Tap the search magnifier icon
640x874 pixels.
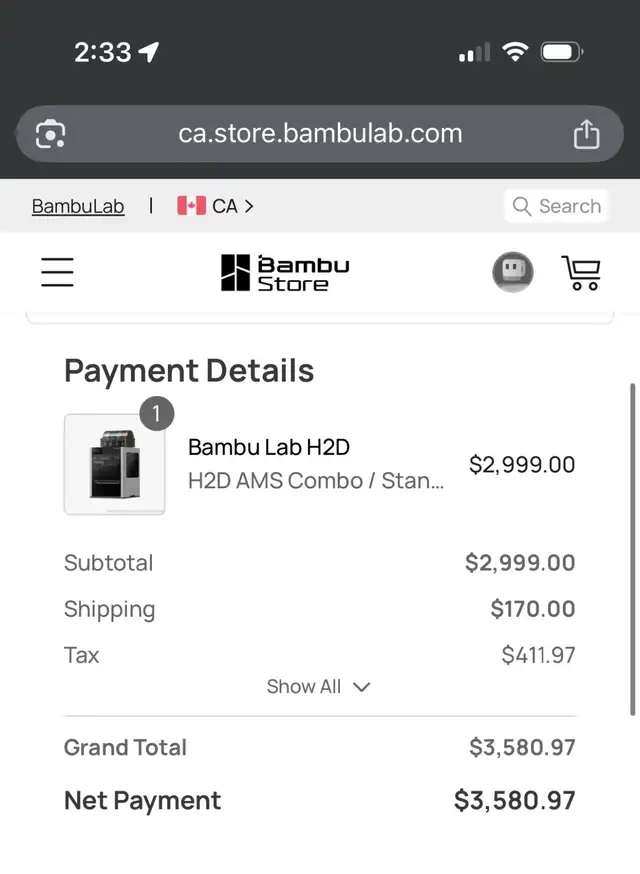pos(522,206)
